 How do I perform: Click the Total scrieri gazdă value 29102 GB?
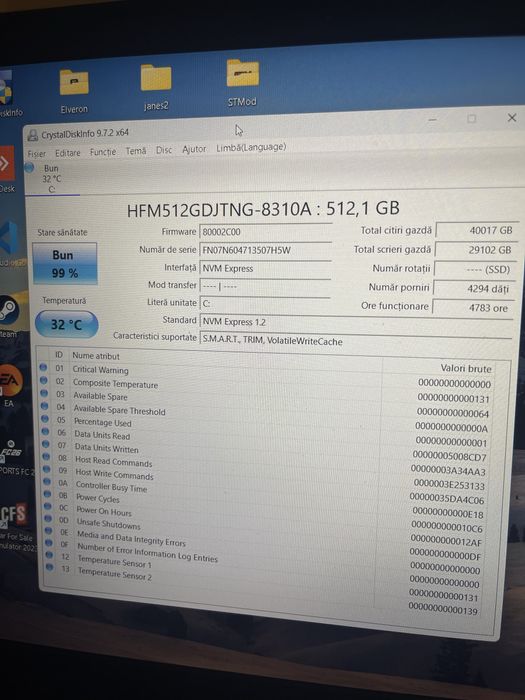click(475, 250)
